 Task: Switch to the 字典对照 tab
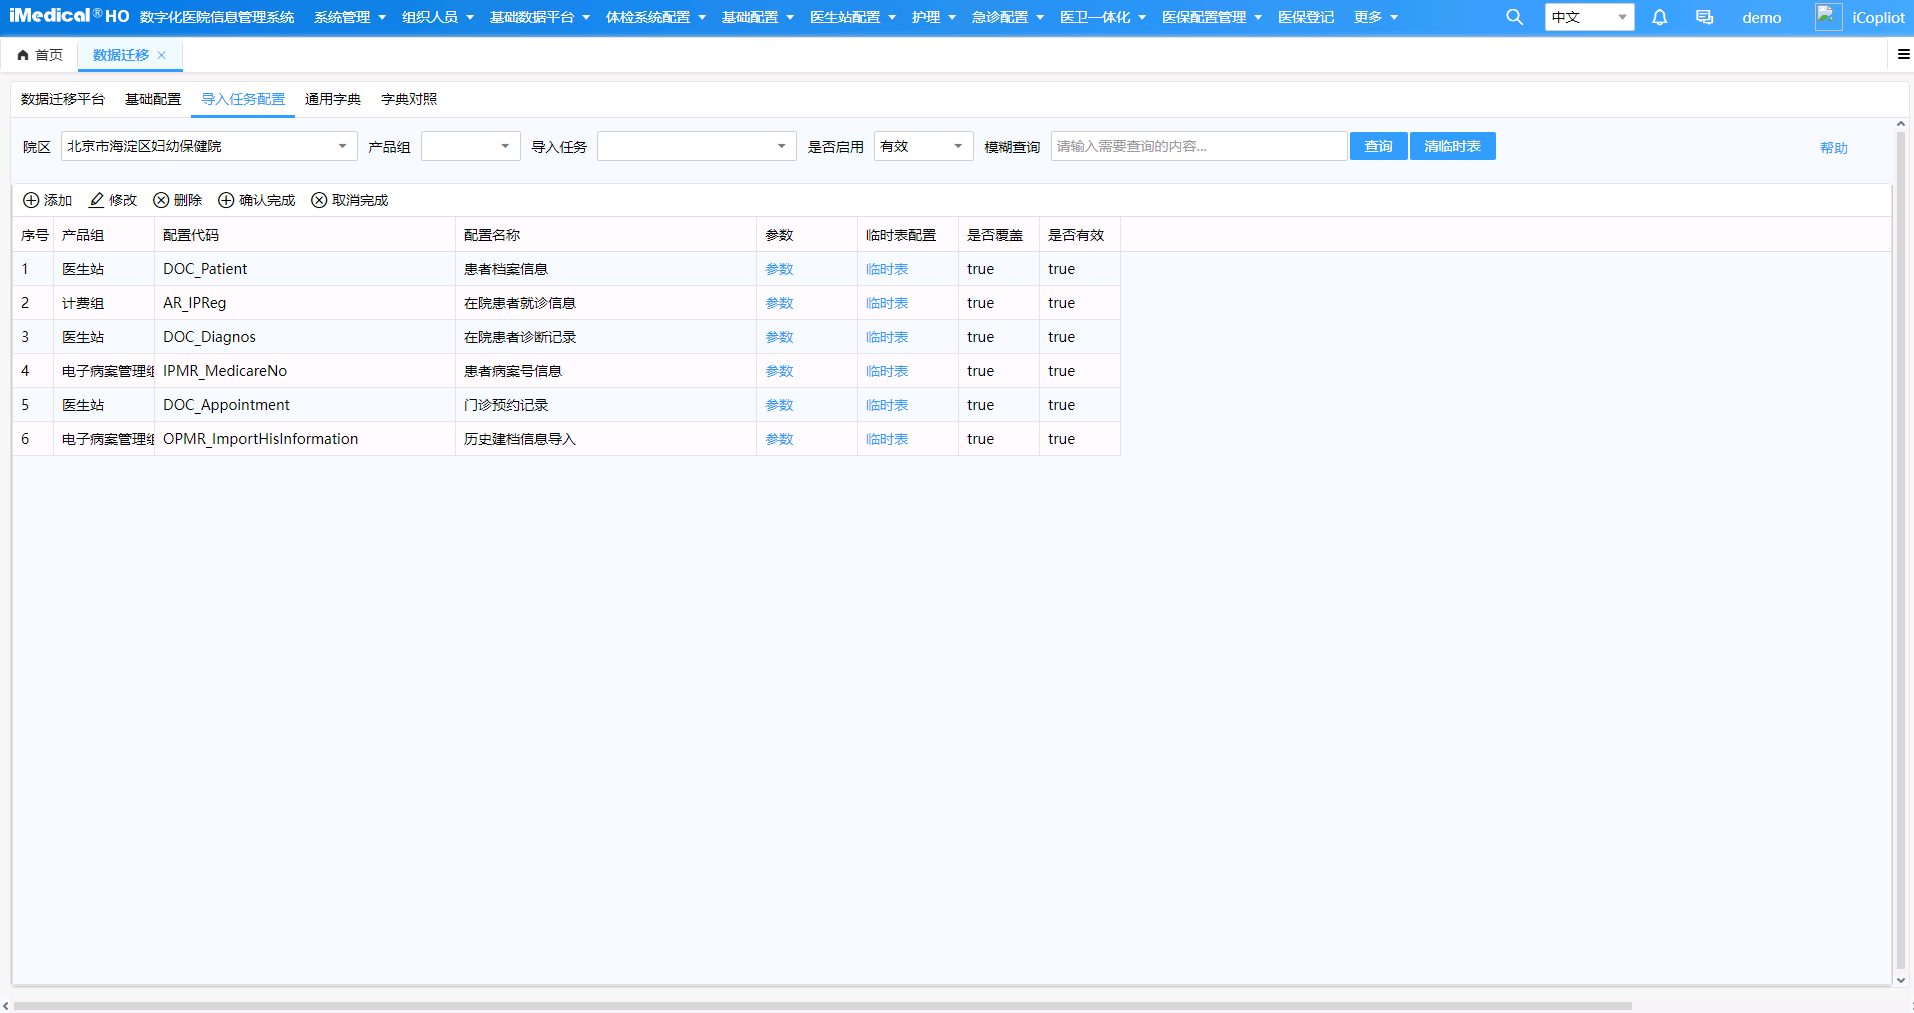click(x=408, y=99)
